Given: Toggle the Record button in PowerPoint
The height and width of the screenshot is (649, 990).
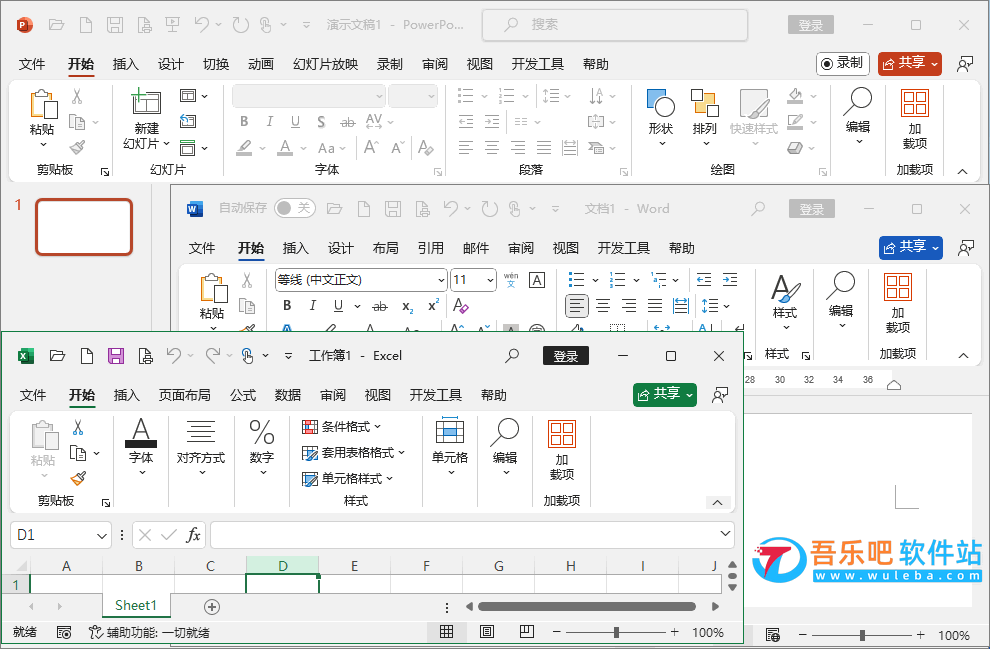Looking at the screenshot, I should [x=843, y=63].
